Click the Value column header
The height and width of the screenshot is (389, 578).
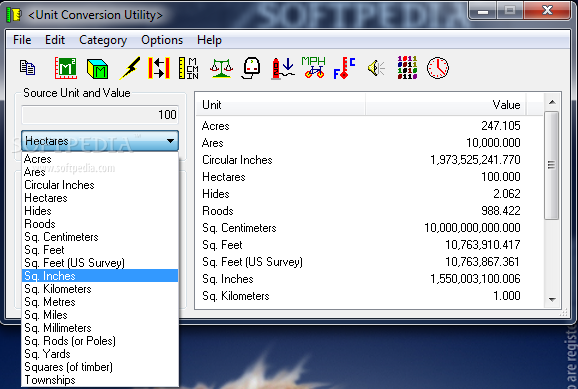pyautogui.click(x=446, y=105)
